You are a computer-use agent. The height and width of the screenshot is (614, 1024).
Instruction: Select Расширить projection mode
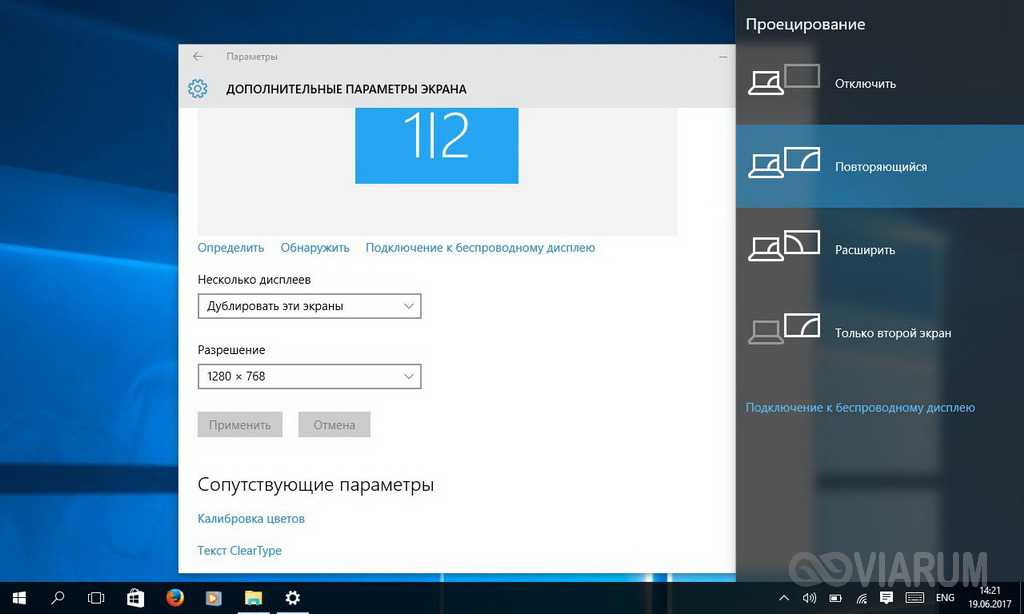pos(865,250)
